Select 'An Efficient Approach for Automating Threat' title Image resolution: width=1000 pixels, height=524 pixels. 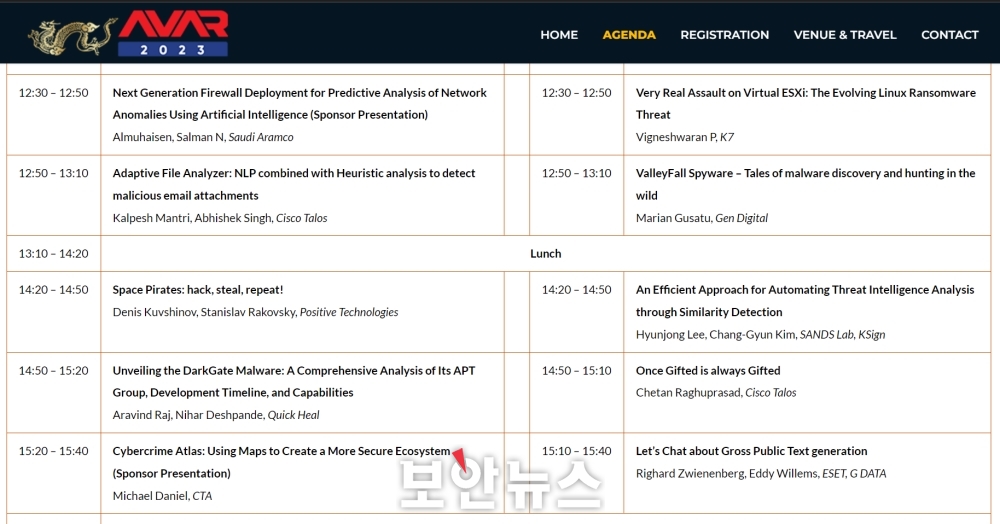tap(805, 301)
